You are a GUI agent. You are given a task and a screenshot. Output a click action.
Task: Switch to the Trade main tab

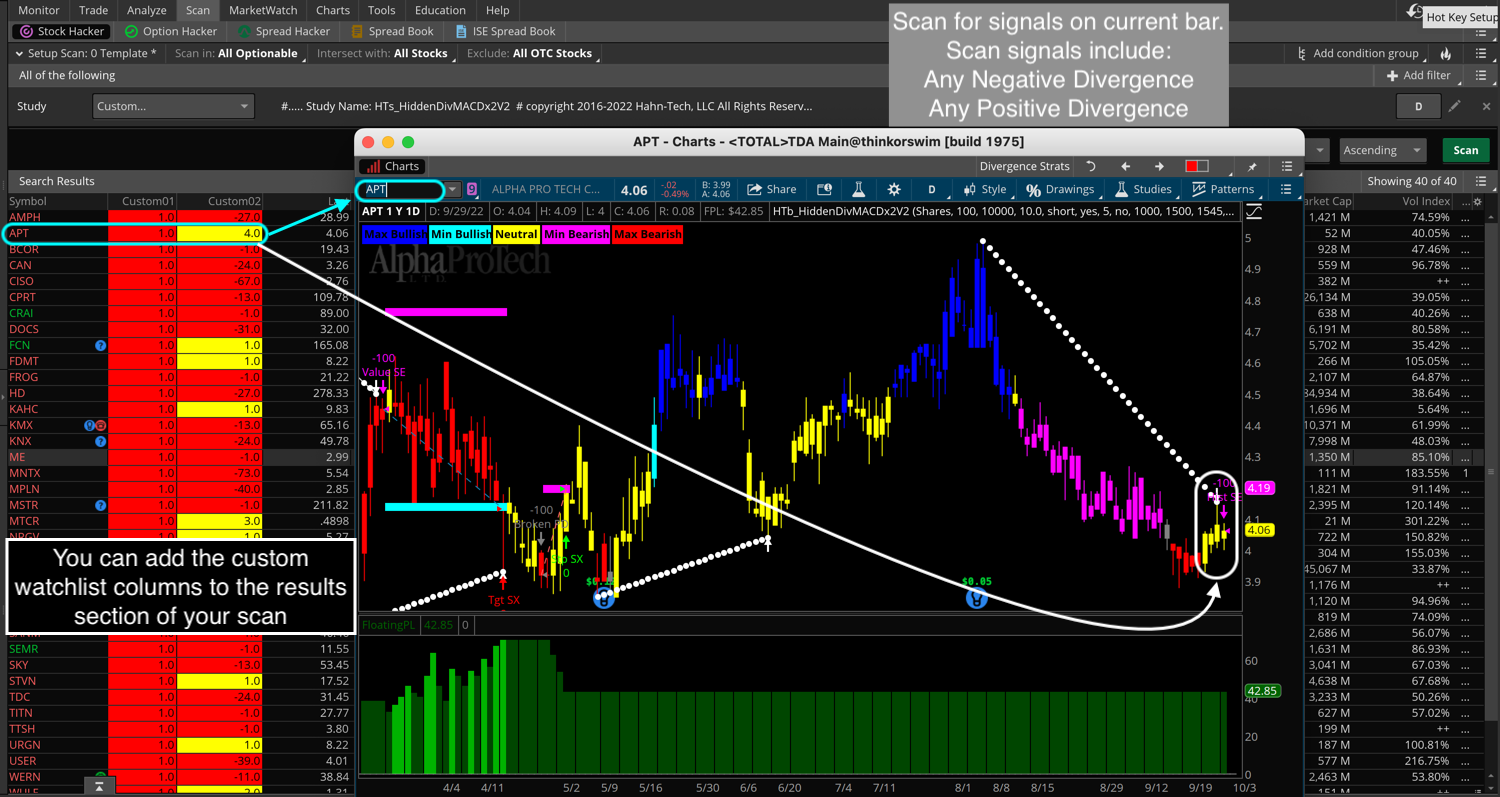pos(93,10)
